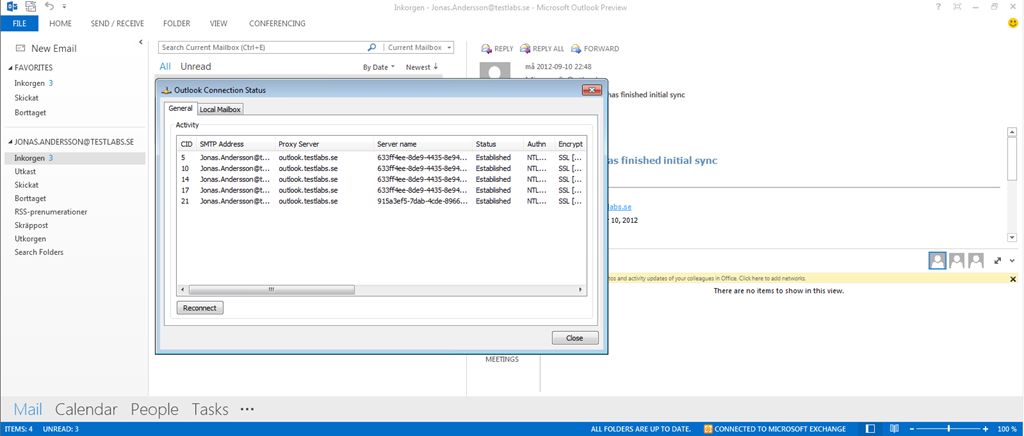Click New Email button
Image resolution: width=1024 pixels, height=436 pixels.
(46, 48)
